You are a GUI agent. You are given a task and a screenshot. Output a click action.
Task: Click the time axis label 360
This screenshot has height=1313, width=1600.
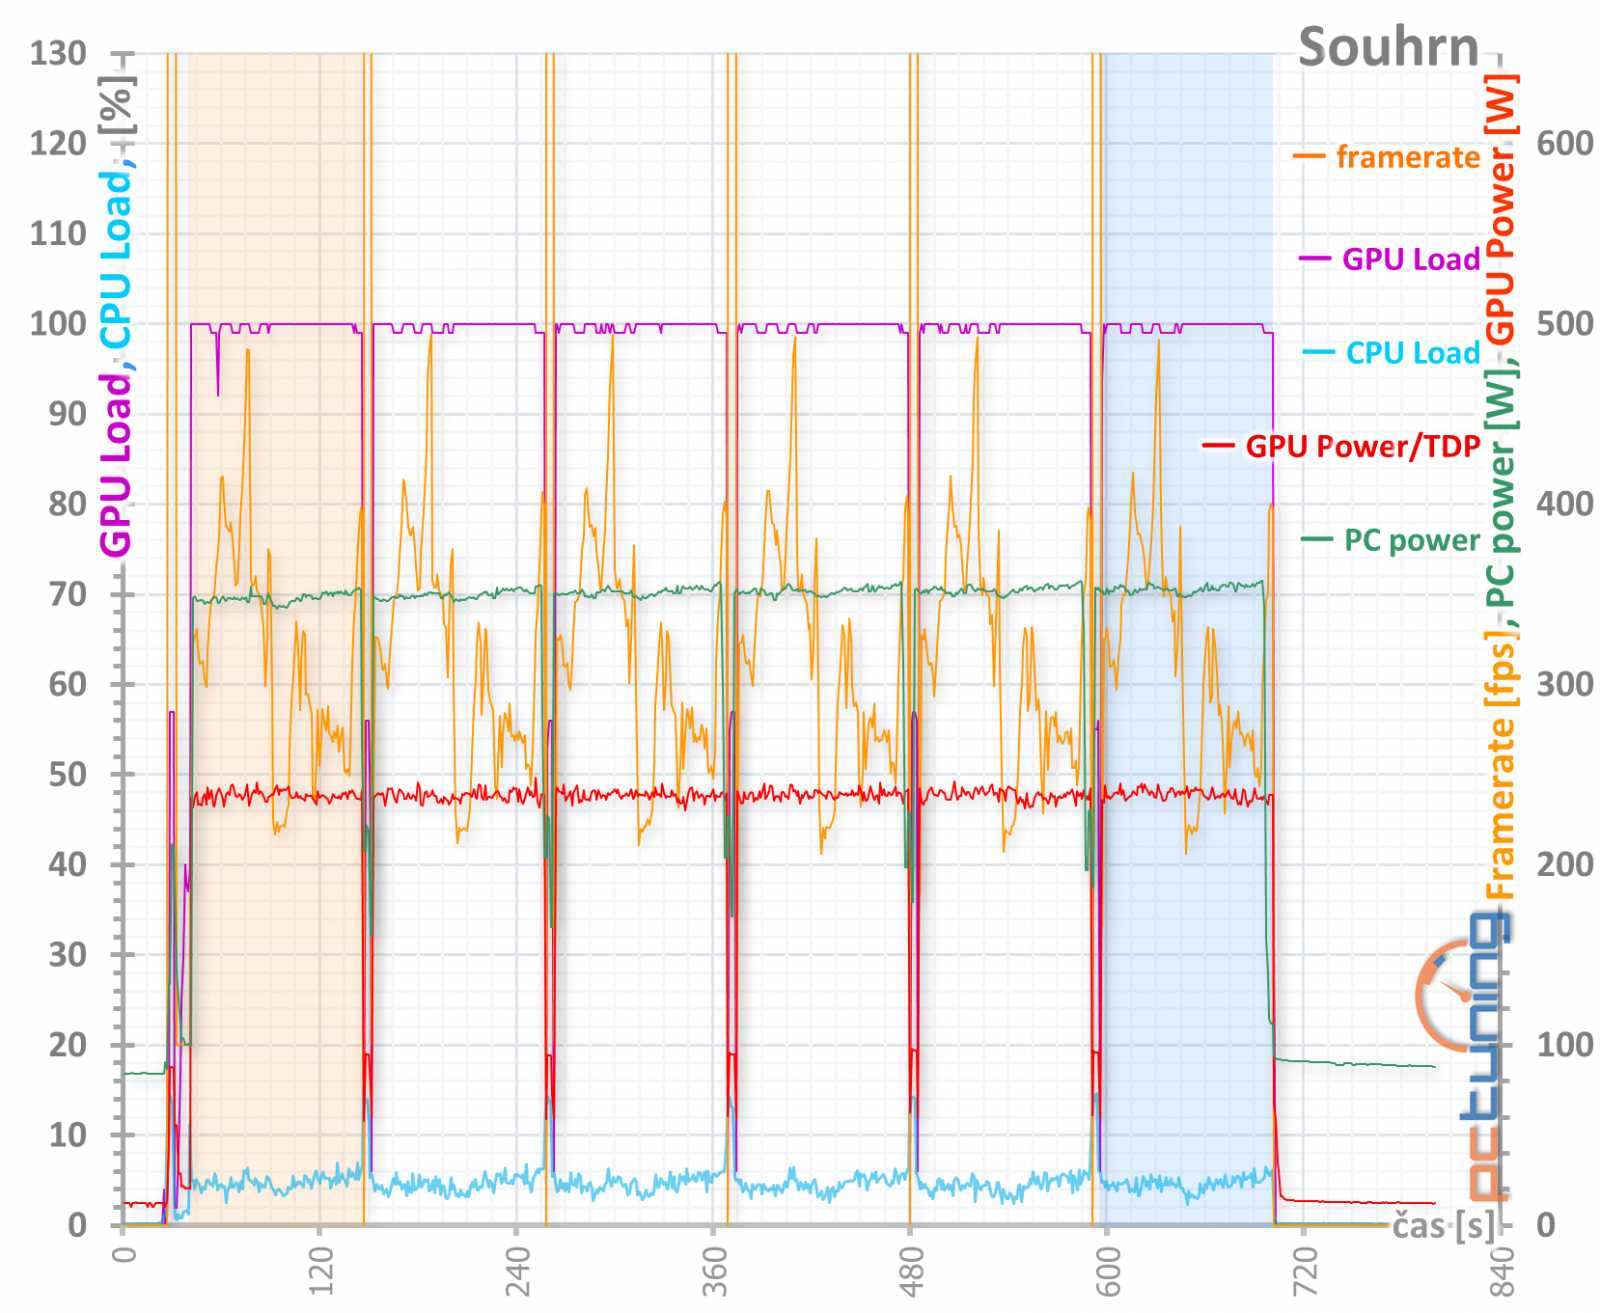tap(714, 1270)
